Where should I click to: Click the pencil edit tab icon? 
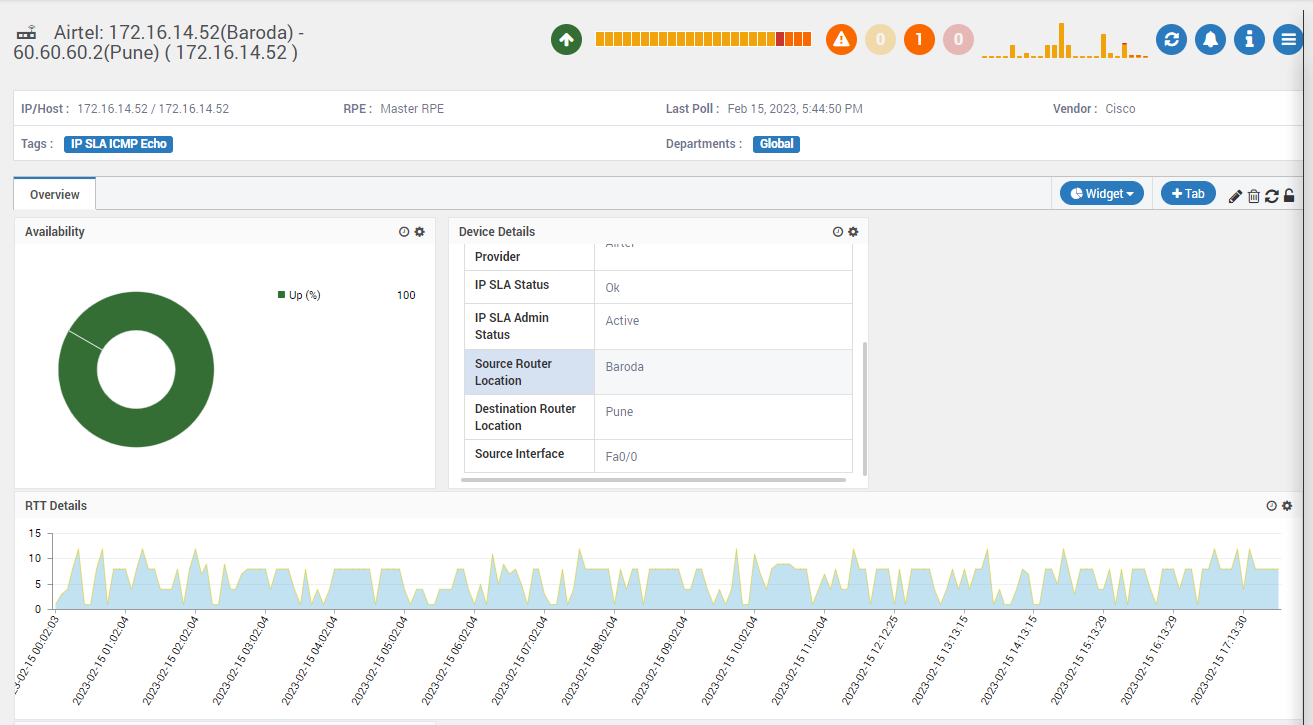point(1235,196)
